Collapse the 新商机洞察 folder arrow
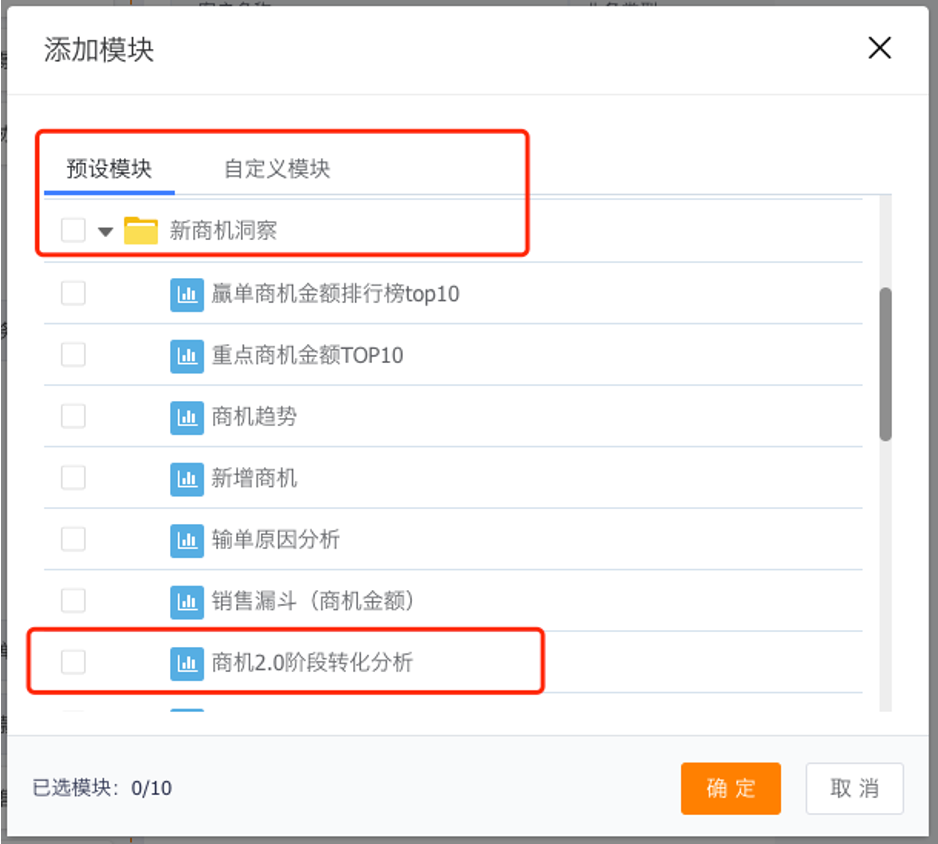 pos(105,232)
